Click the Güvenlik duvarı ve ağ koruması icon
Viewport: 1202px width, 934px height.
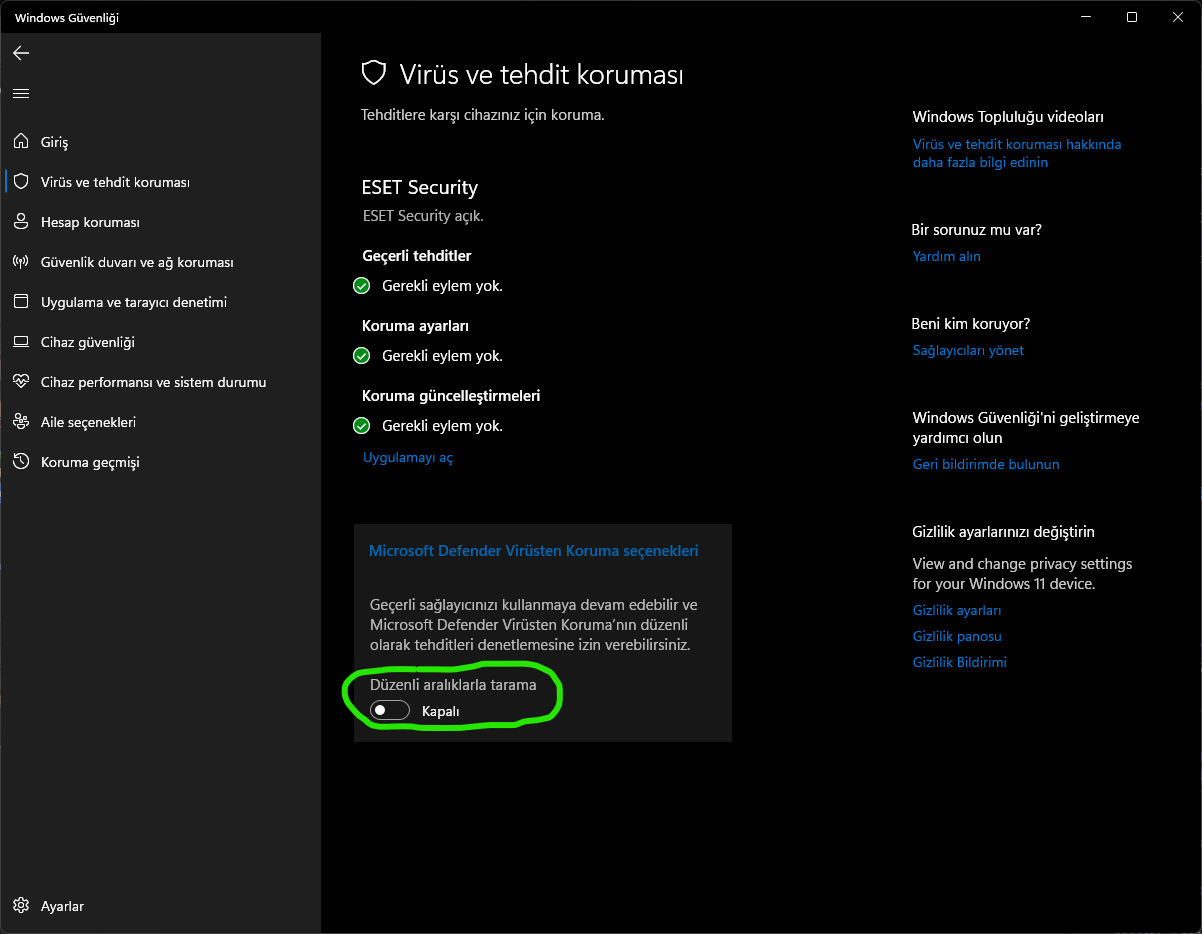click(x=21, y=262)
